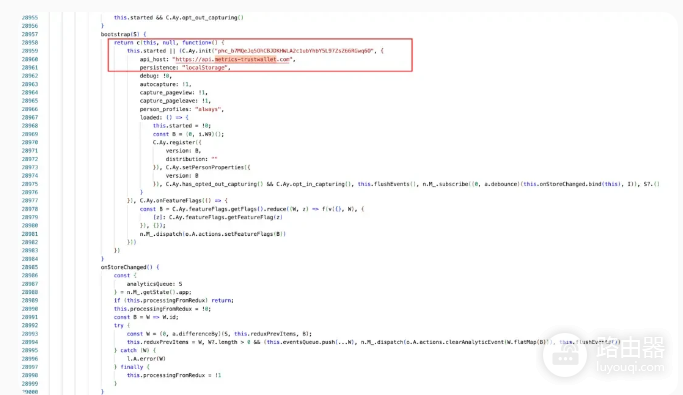Click the 'capture_pageview: !1' line
The image size is (683, 395).
[x=173, y=93]
